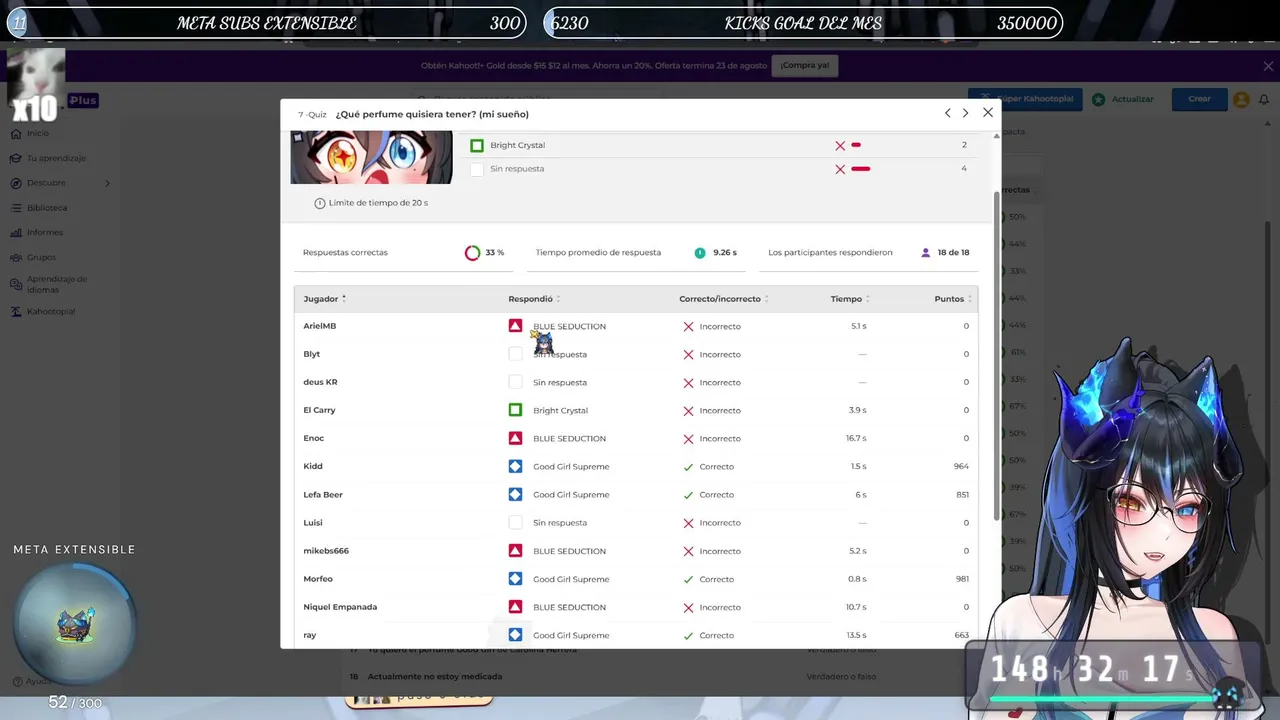Click the modal's vertical scrollbar
The image size is (1280, 720).
(996, 355)
